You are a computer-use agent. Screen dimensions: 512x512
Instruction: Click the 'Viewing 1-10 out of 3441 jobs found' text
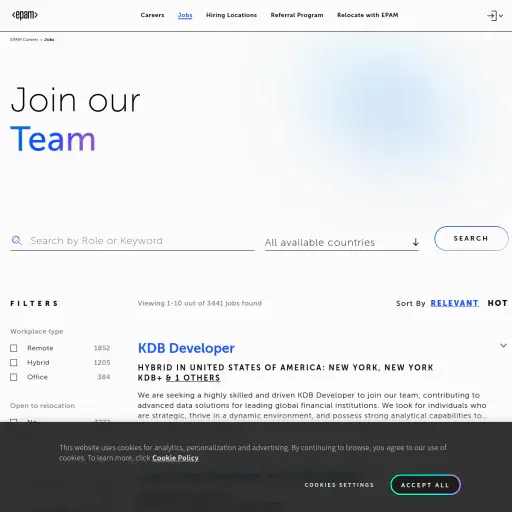coord(200,303)
